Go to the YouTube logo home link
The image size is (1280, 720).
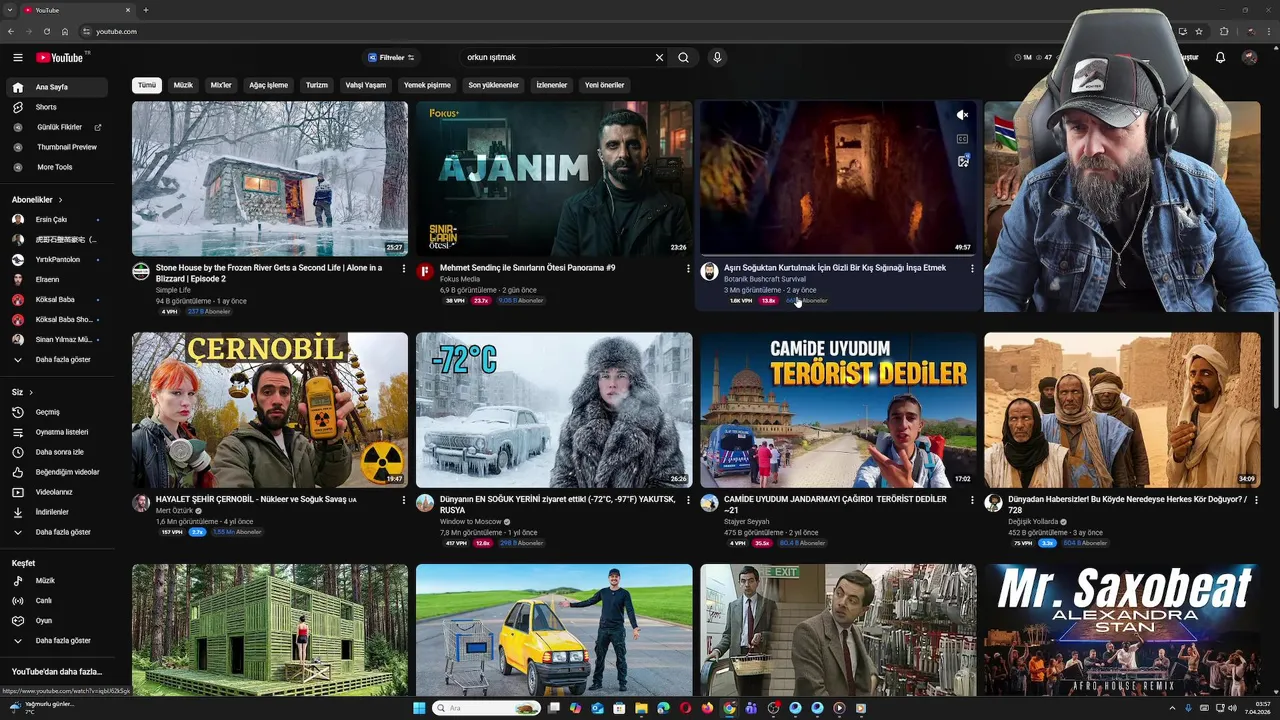tap(60, 57)
